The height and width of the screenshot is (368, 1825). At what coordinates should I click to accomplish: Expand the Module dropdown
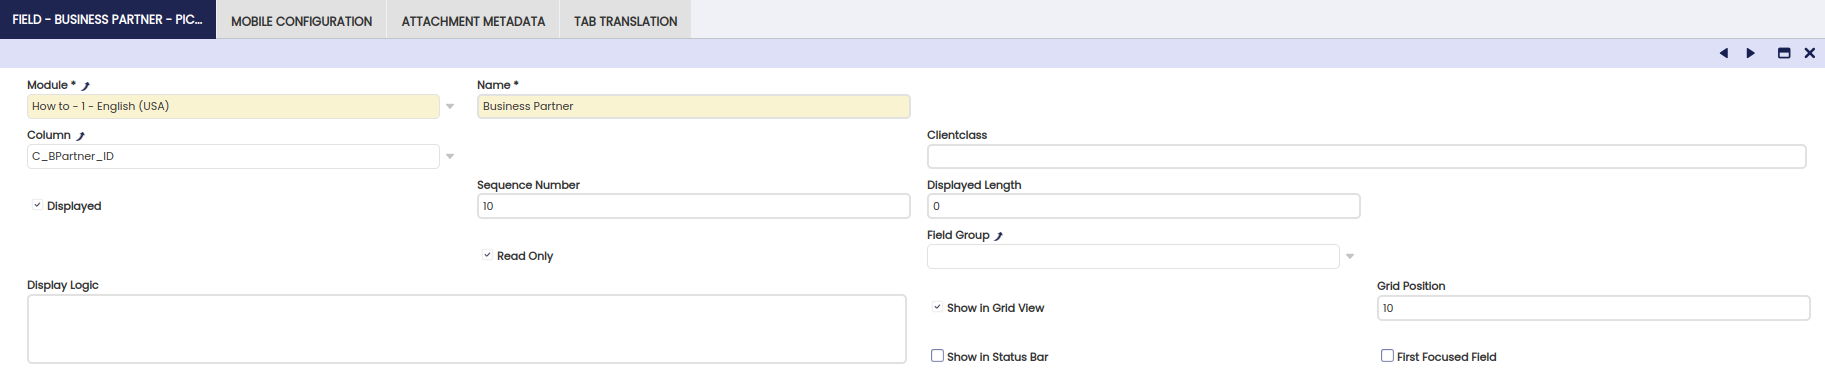pos(450,106)
